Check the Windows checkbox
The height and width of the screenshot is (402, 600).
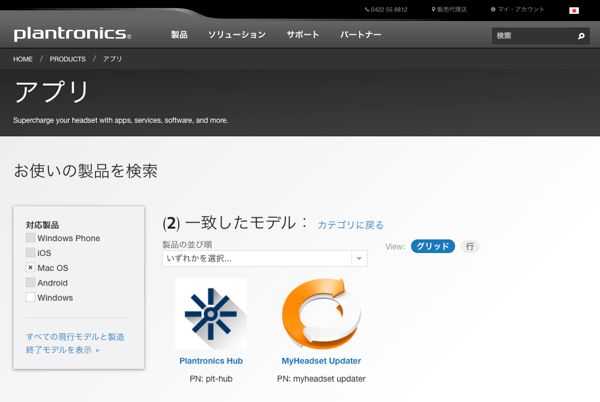click(31, 297)
